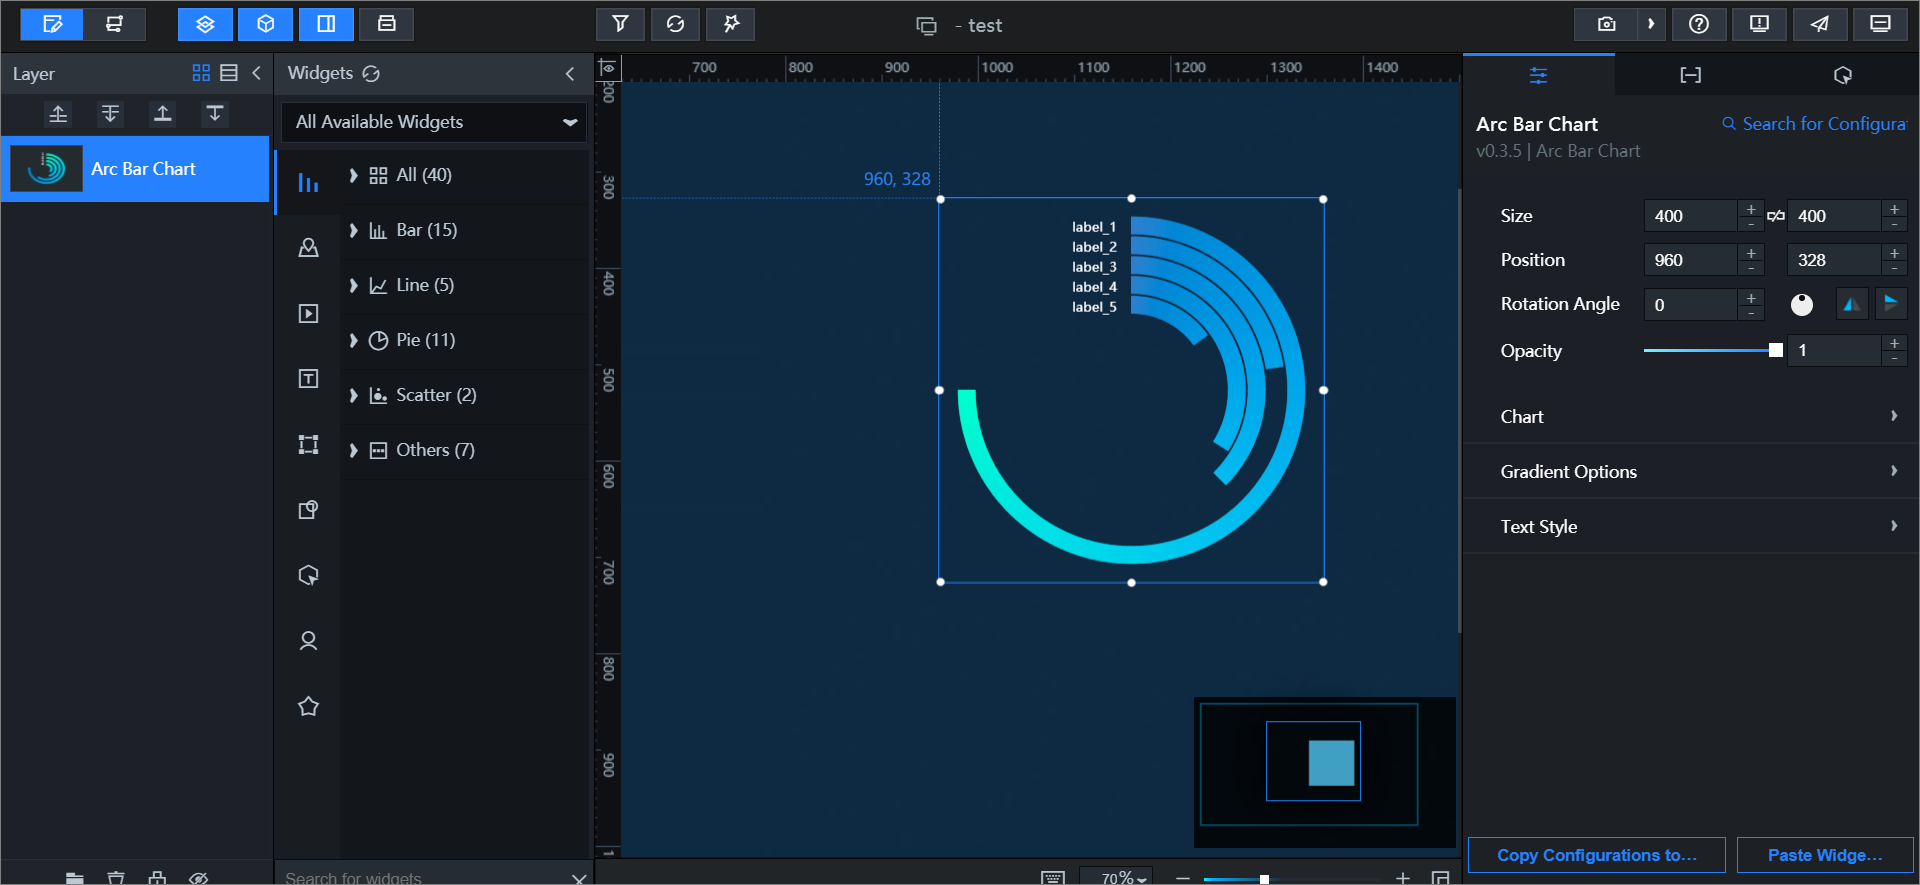1920x885 pixels.
Task: Open the help question mark icon
Action: (x=1699, y=24)
